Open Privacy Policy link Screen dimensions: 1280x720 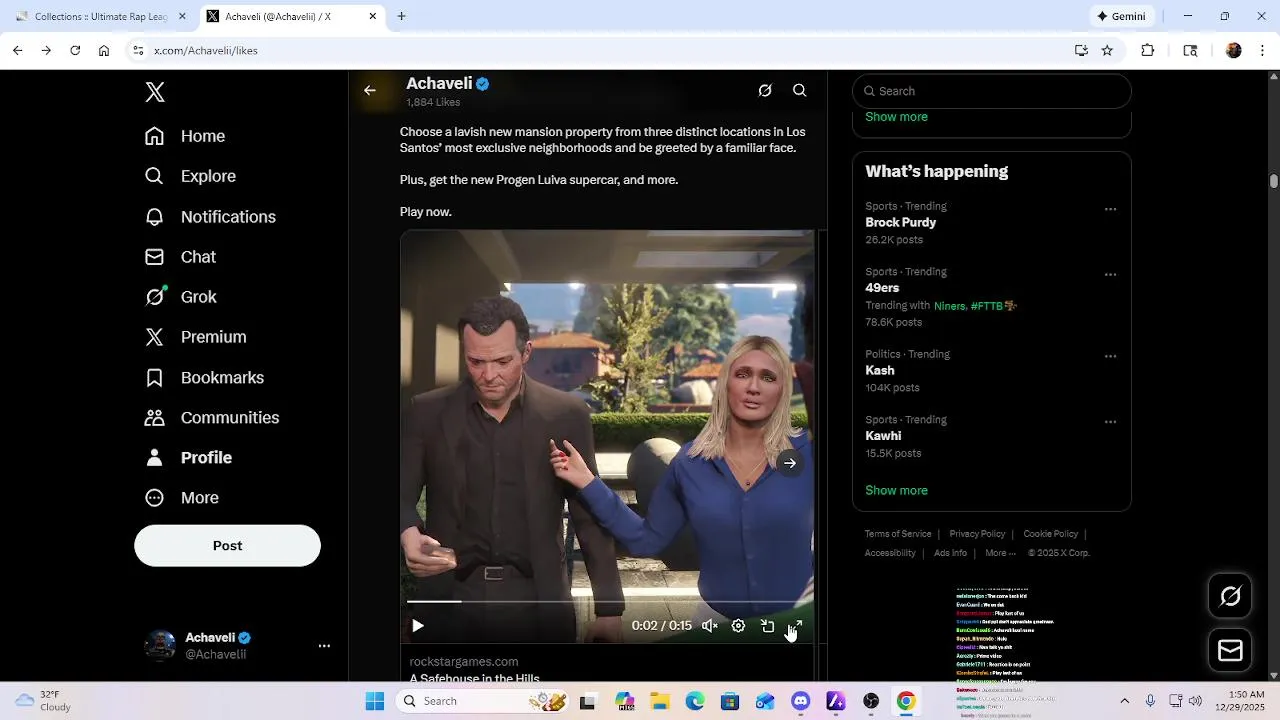coord(977,534)
